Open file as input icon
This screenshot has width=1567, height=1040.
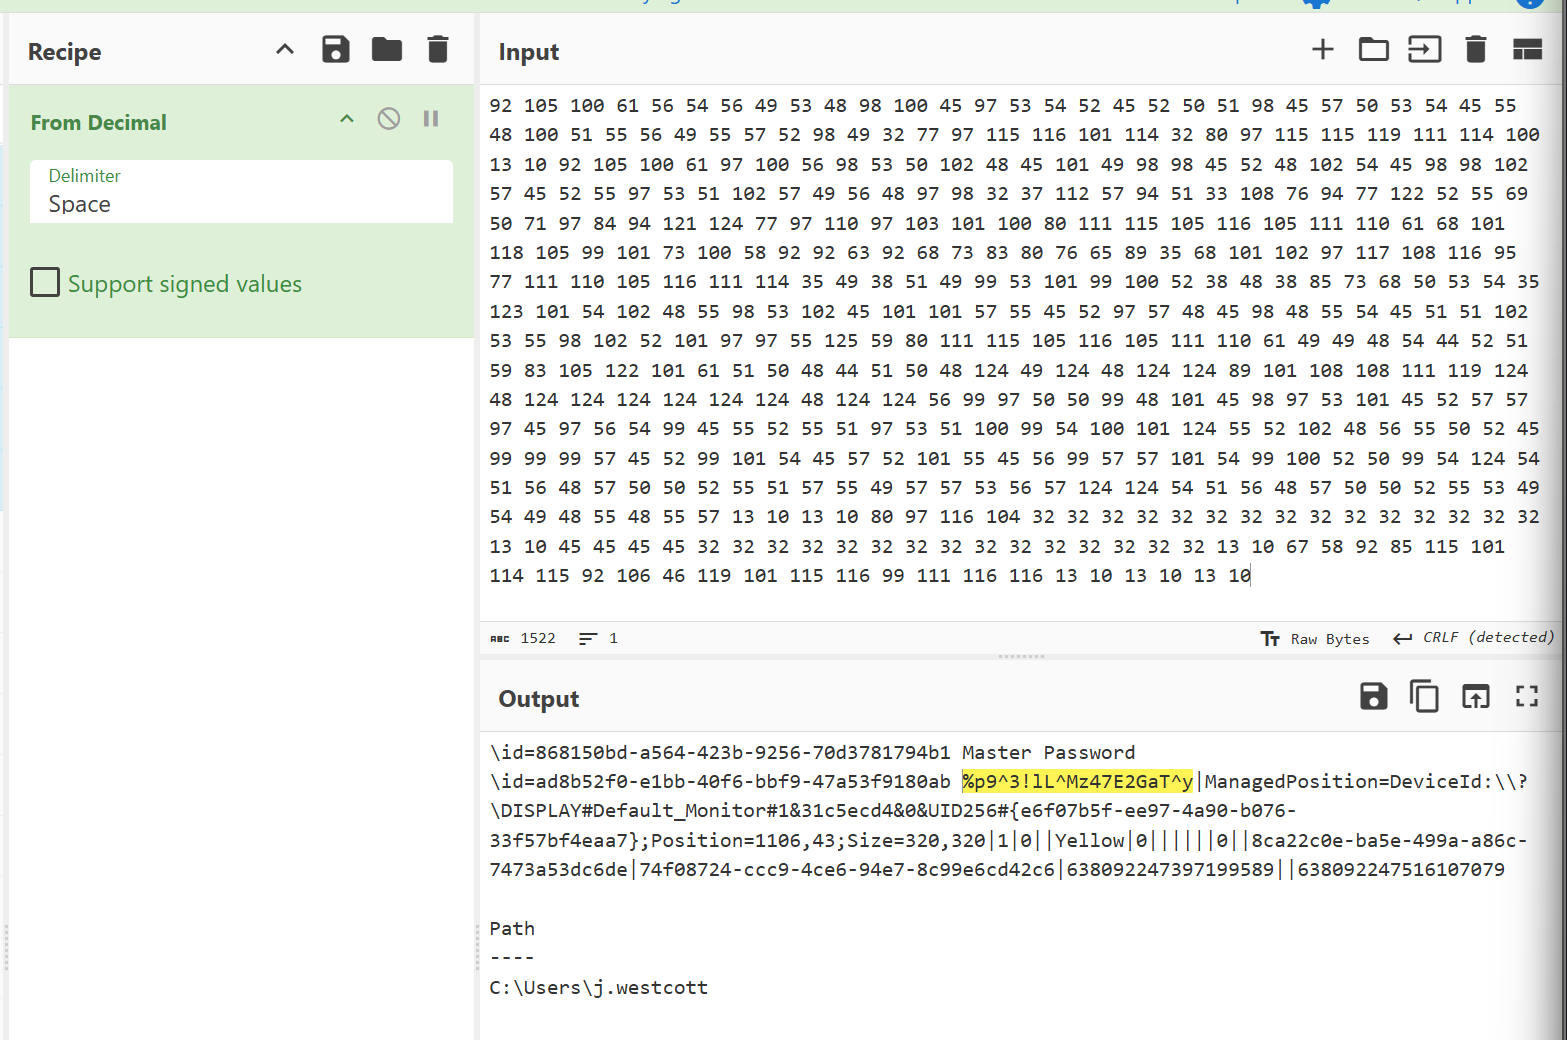1425,49
